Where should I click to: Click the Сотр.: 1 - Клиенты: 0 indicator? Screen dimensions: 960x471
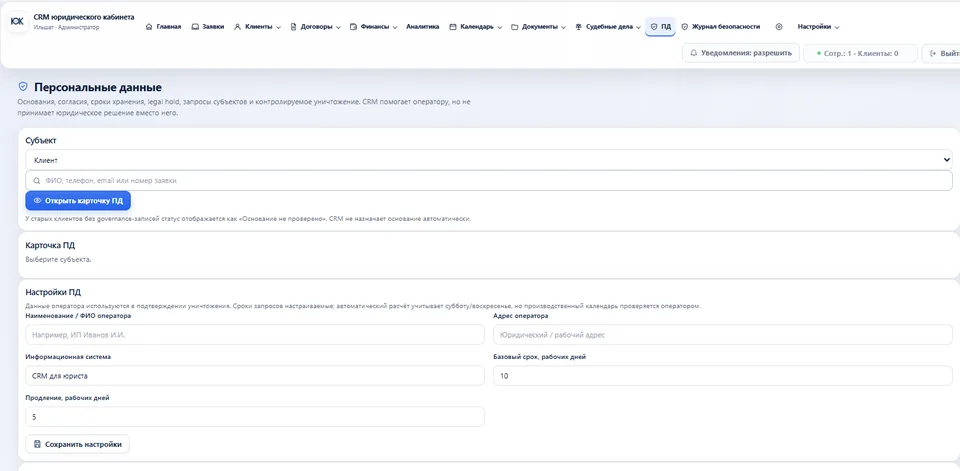coord(860,53)
